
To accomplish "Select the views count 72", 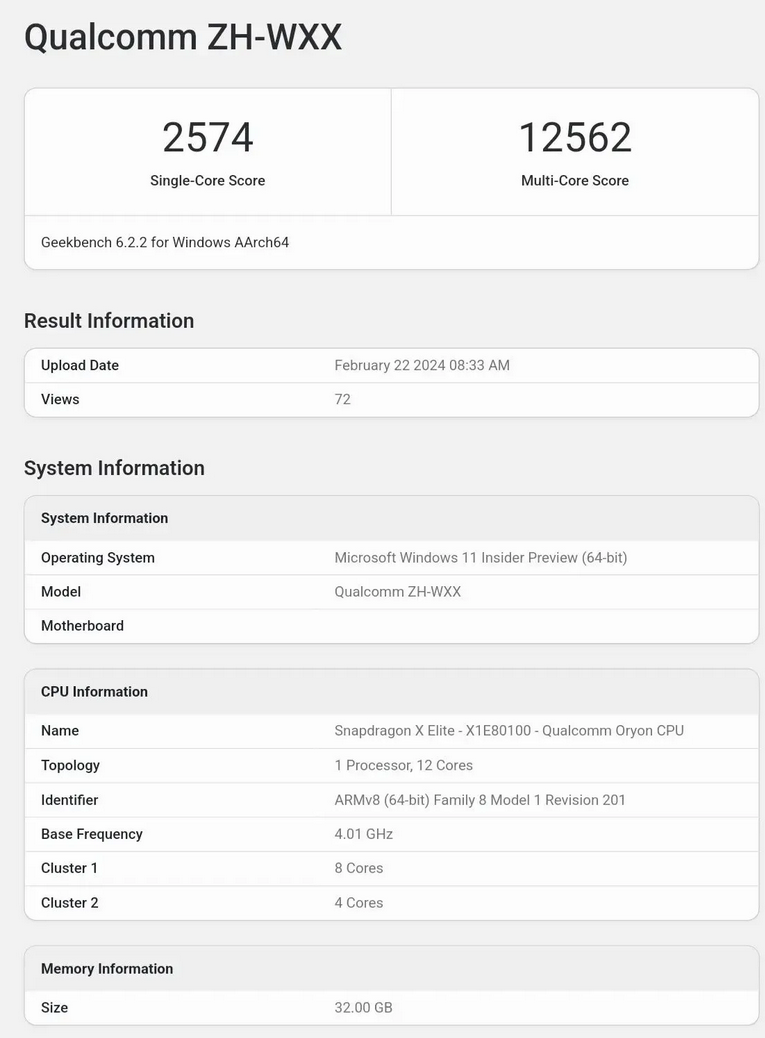I will [343, 399].
